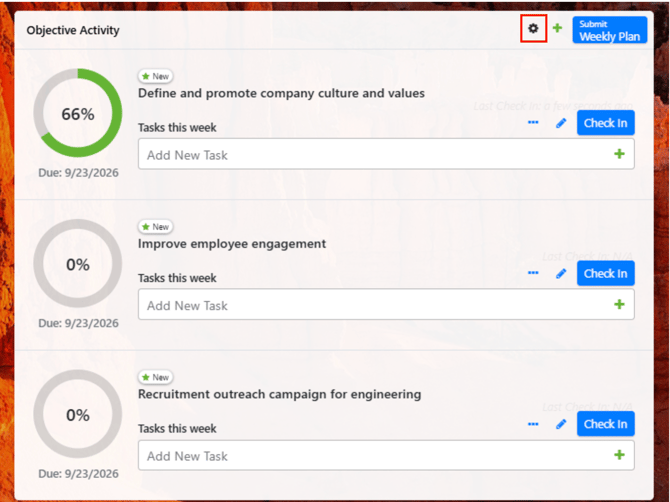This screenshot has width=670, height=502.
Task: Add task plus icon for employee engagement
Action: pyautogui.click(x=619, y=304)
